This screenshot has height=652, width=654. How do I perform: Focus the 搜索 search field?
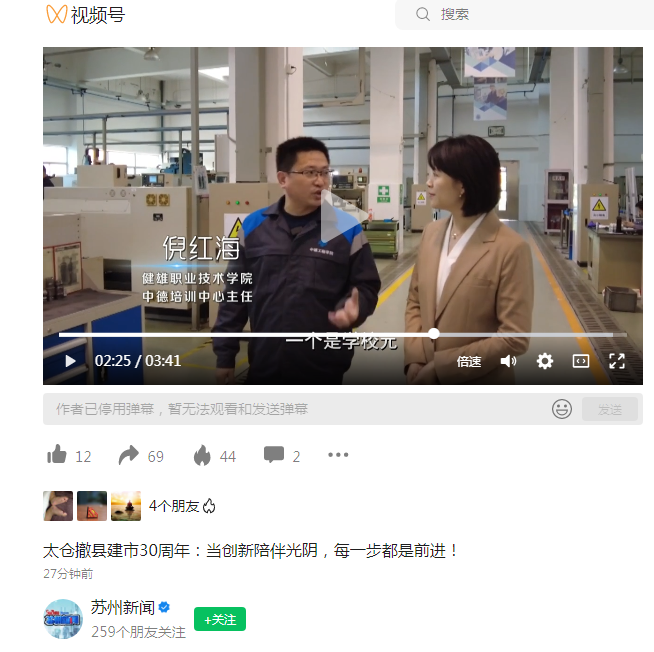click(525, 15)
